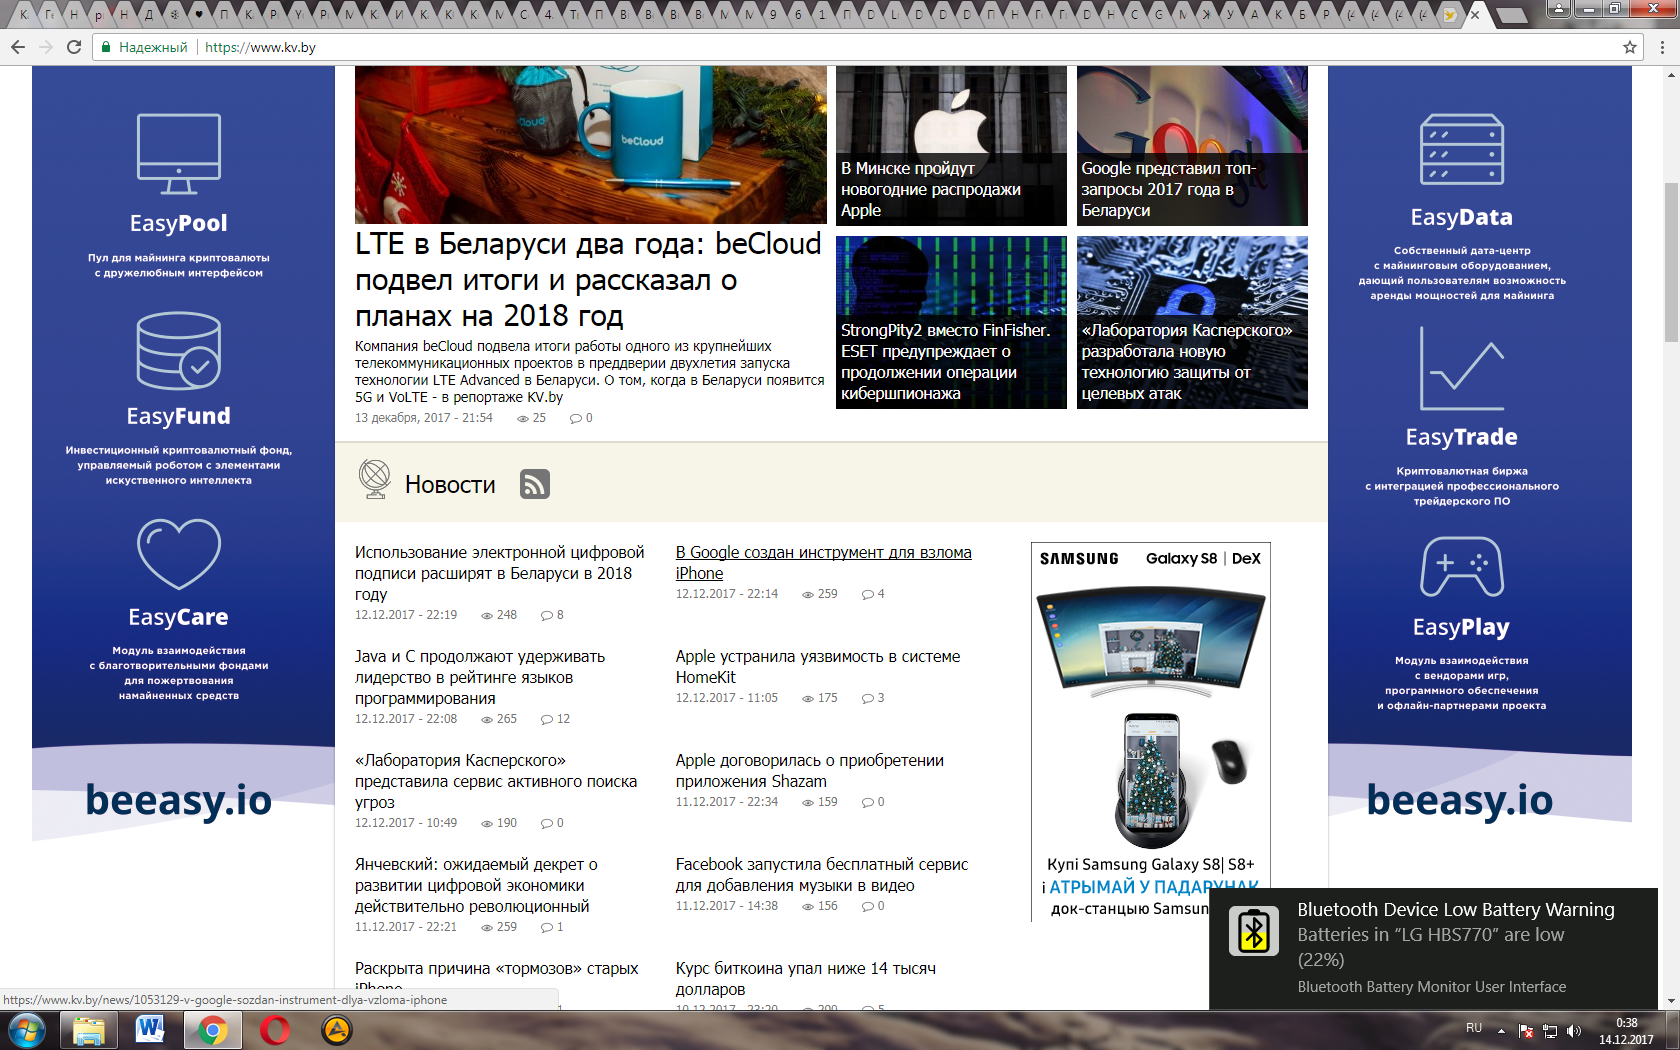The image size is (1680, 1050).
Task: Open Word from the taskbar
Action: (150, 1030)
